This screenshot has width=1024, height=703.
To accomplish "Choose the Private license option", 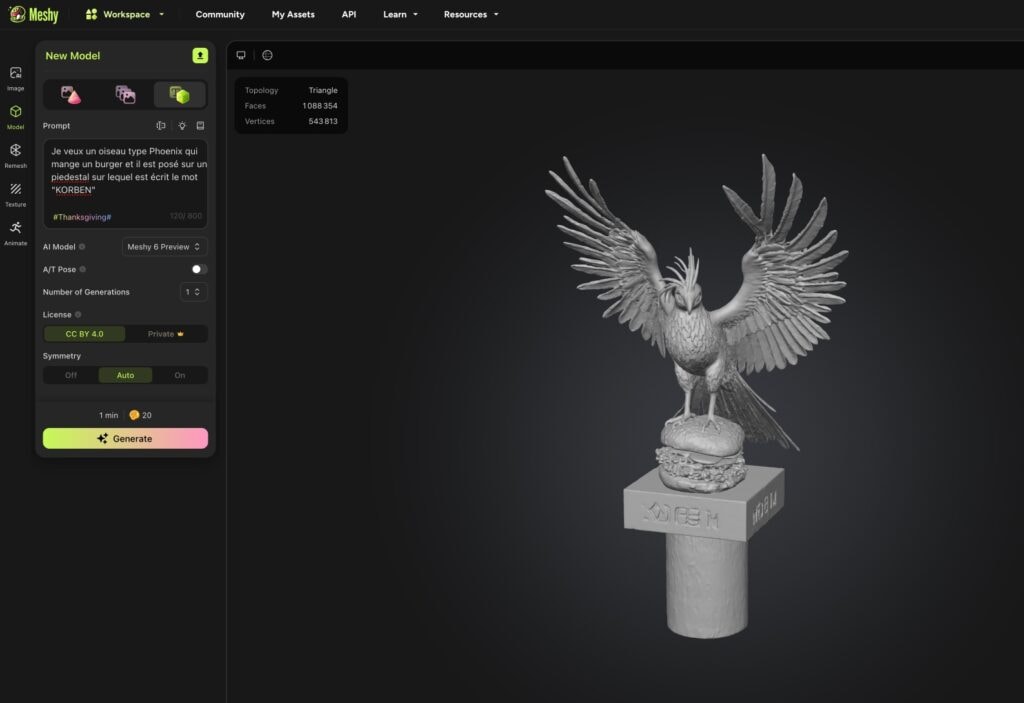I will 166,334.
